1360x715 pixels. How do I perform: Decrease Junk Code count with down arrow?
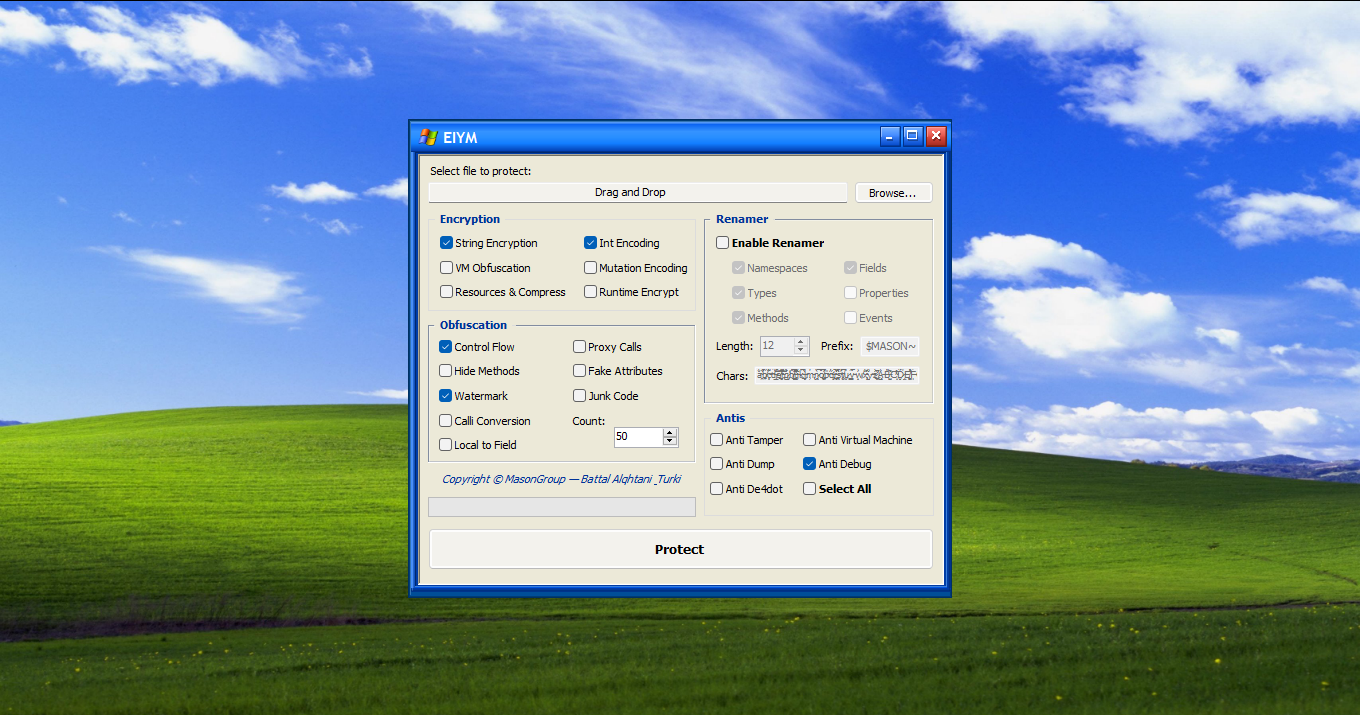tap(670, 441)
